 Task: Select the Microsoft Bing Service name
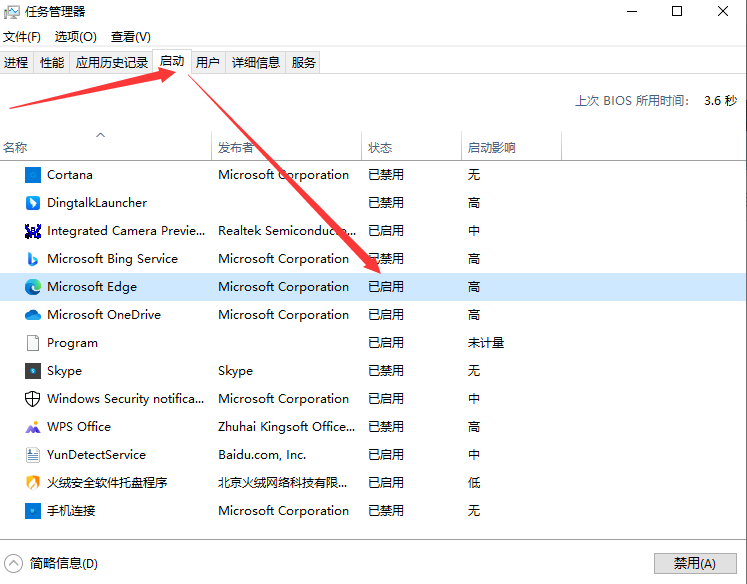[x=112, y=259]
